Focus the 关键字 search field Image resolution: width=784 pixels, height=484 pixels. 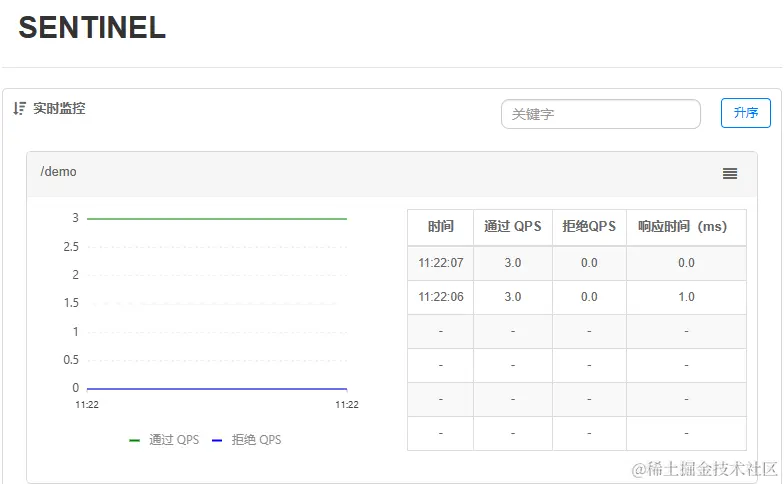[600, 114]
